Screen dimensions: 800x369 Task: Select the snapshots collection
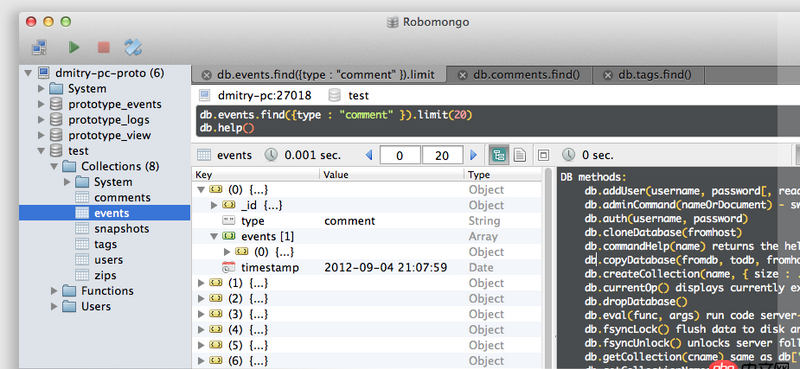(x=121, y=229)
